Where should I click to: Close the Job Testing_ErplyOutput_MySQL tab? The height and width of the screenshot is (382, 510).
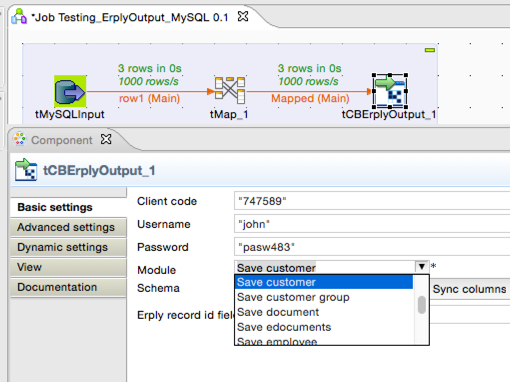[x=243, y=16]
